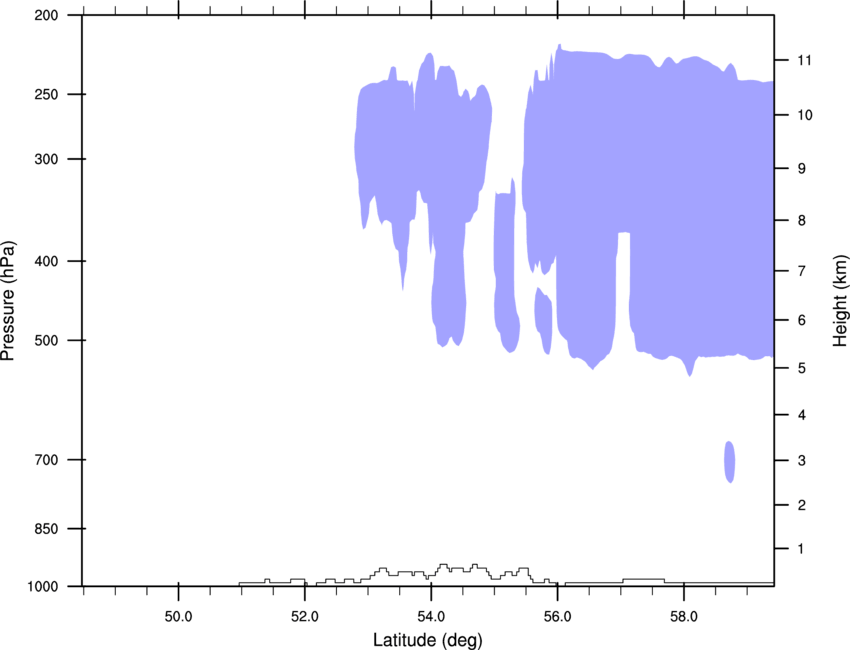Click the 400 pressure tick label
Viewport: 850px width, 650px height.
pos(46,261)
